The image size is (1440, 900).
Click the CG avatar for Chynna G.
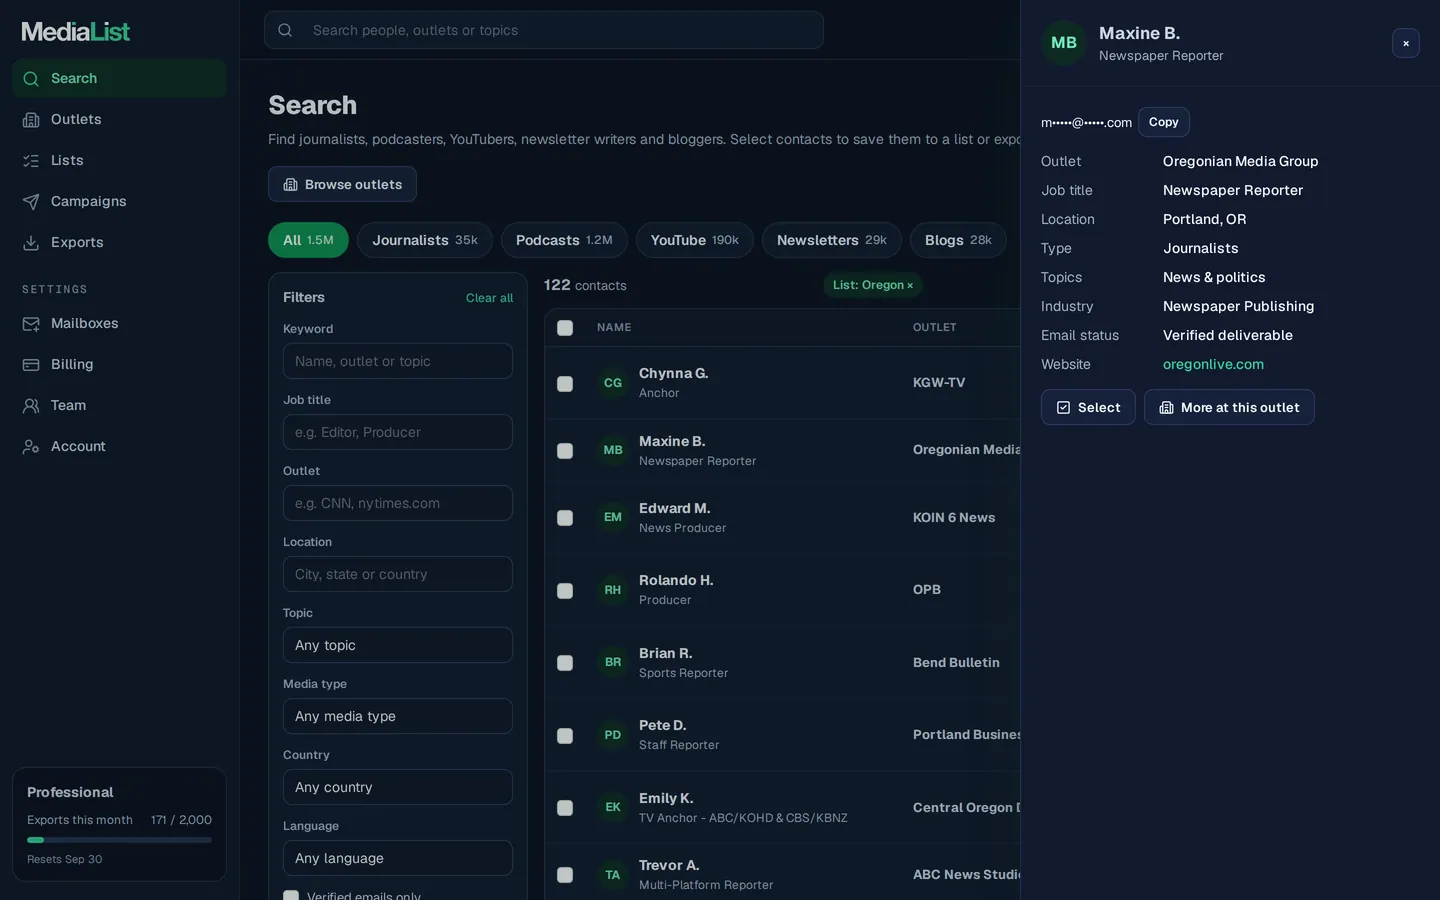613,383
